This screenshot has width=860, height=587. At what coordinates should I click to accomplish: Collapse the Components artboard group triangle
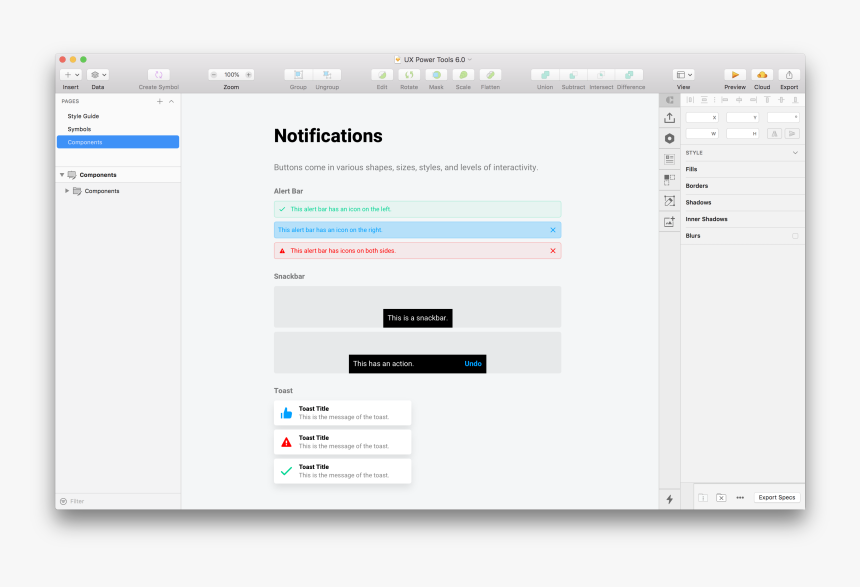[62, 175]
